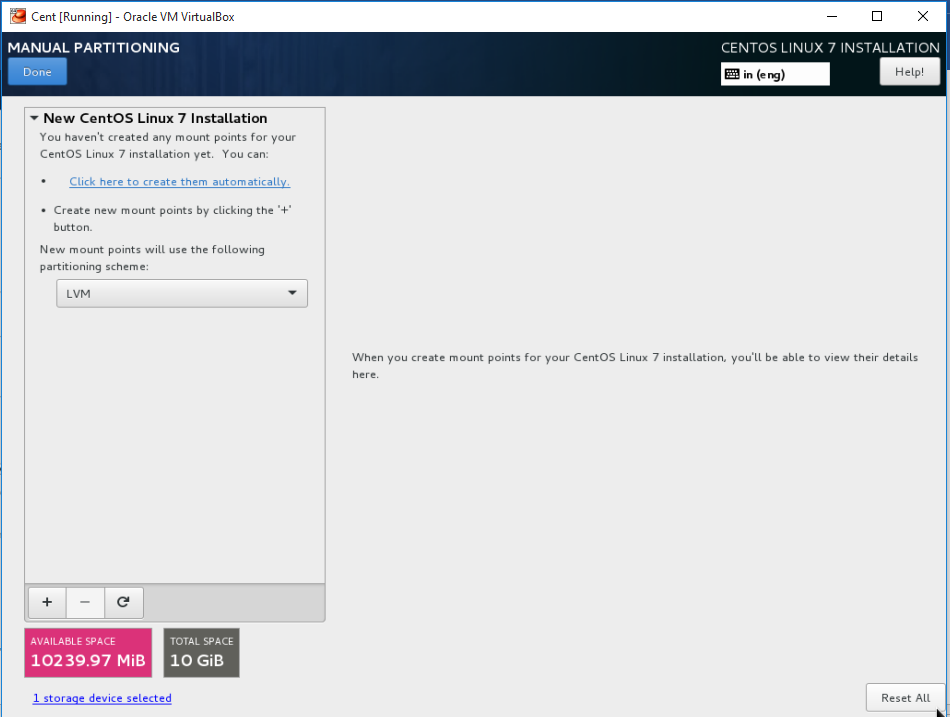Click the AVAILABLE SPACE 10239.97 MiB box
Viewport: 950px width, 717px height.
(x=88, y=653)
